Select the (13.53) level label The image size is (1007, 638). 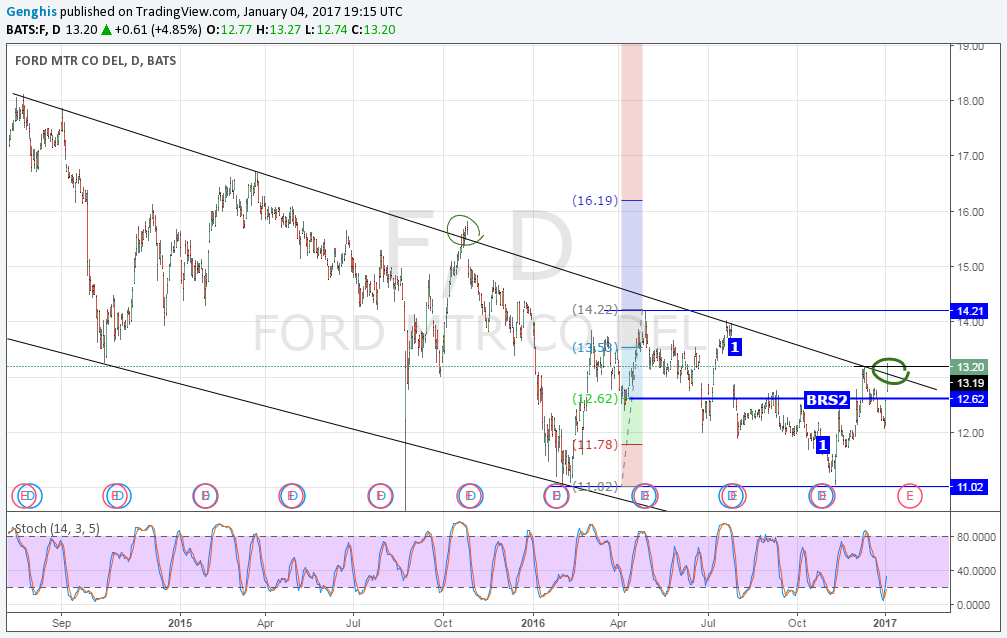tap(595, 348)
